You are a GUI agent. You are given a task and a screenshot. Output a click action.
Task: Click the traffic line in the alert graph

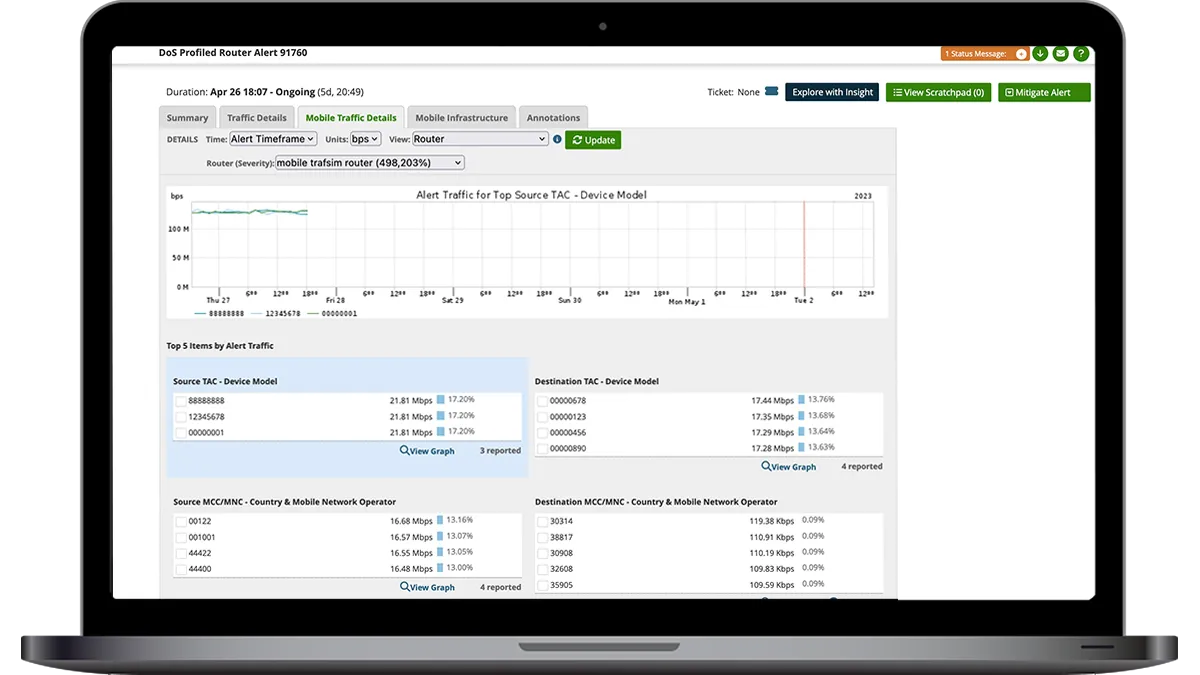(x=249, y=212)
